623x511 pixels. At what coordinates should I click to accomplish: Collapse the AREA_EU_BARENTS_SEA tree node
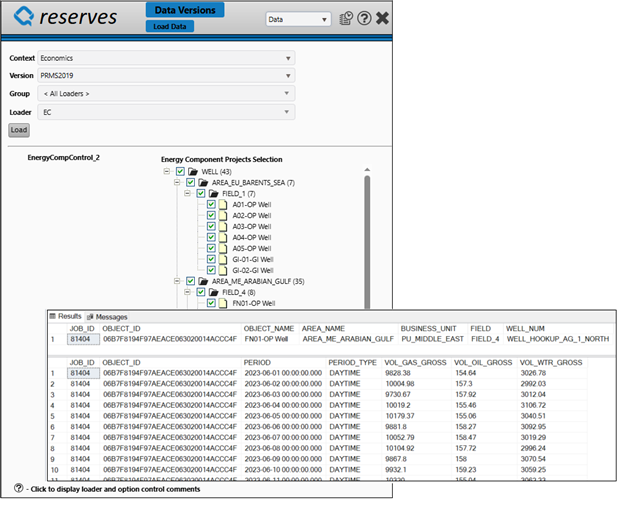tap(177, 182)
